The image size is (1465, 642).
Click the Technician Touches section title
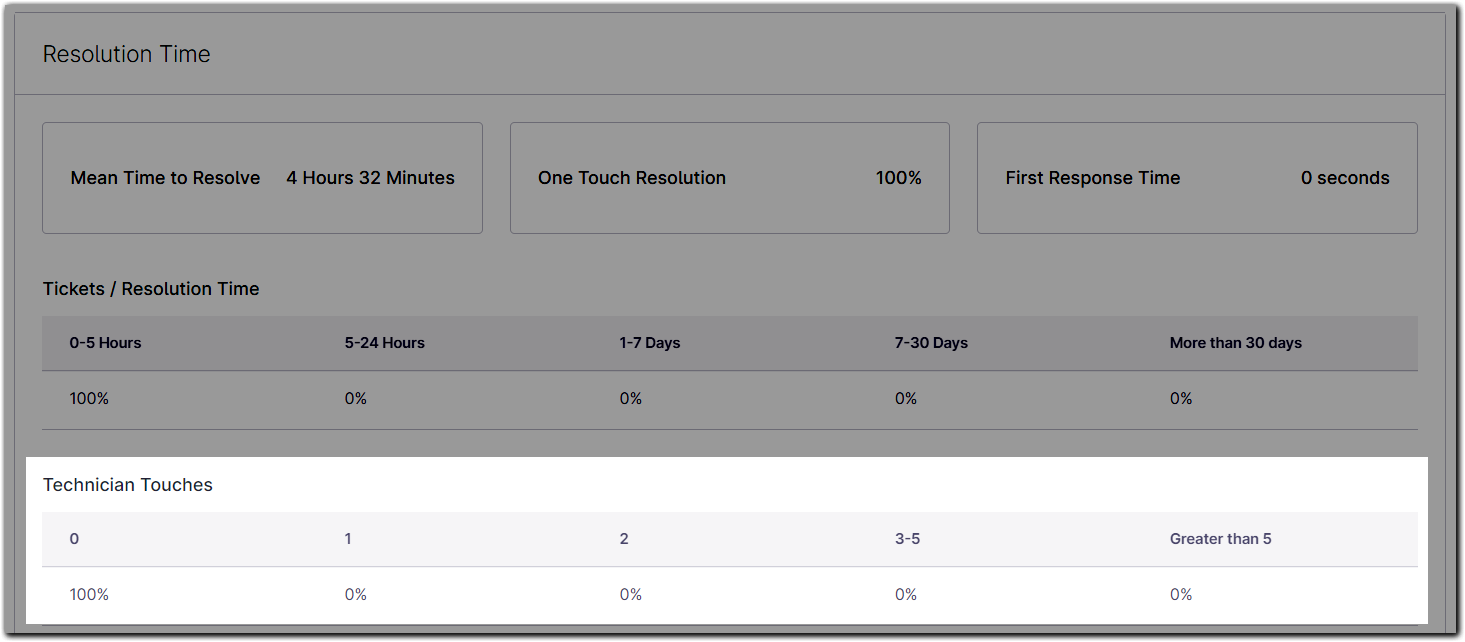pyautogui.click(x=128, y=484)
